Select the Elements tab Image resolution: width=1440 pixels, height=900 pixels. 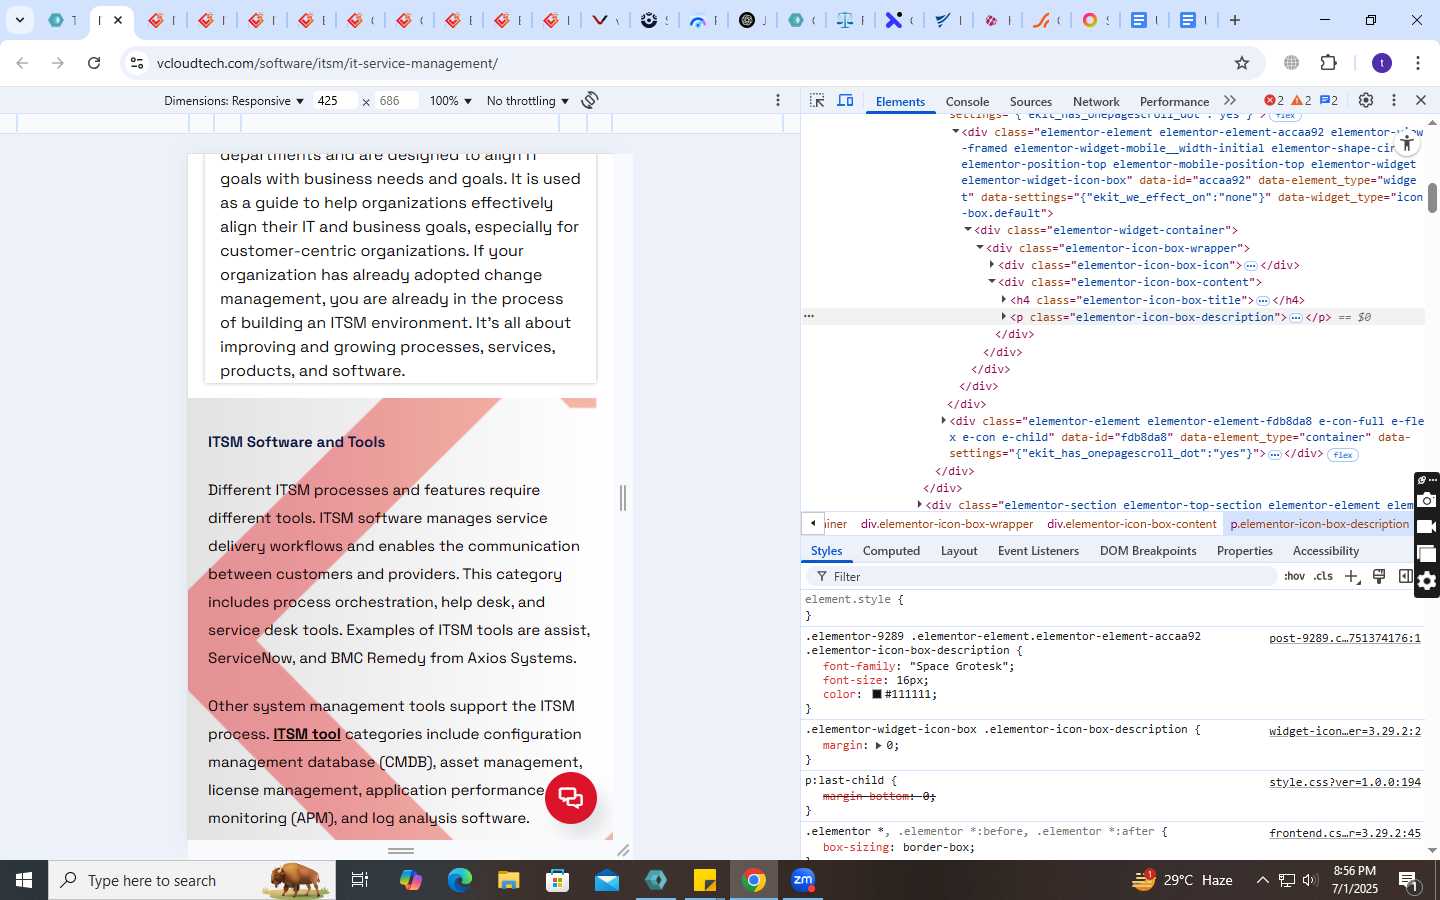900,101
